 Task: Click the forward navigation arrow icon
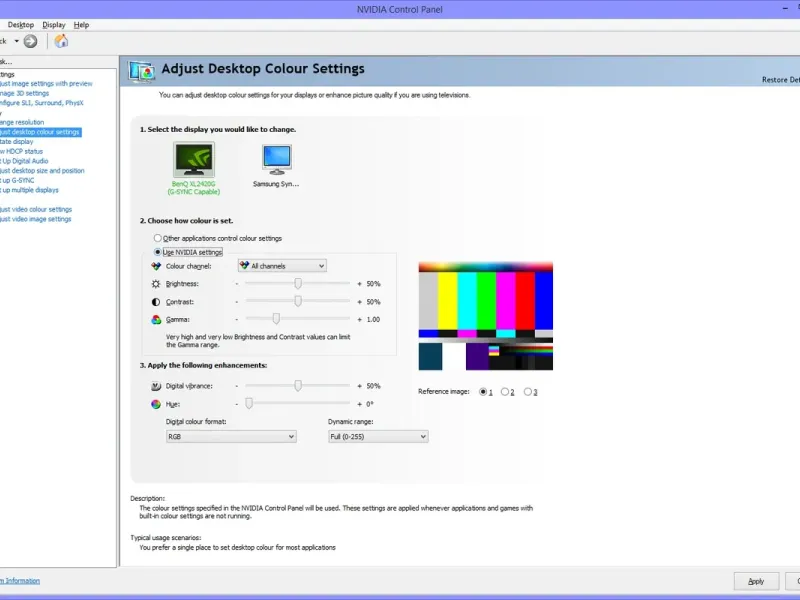[31, 41]
